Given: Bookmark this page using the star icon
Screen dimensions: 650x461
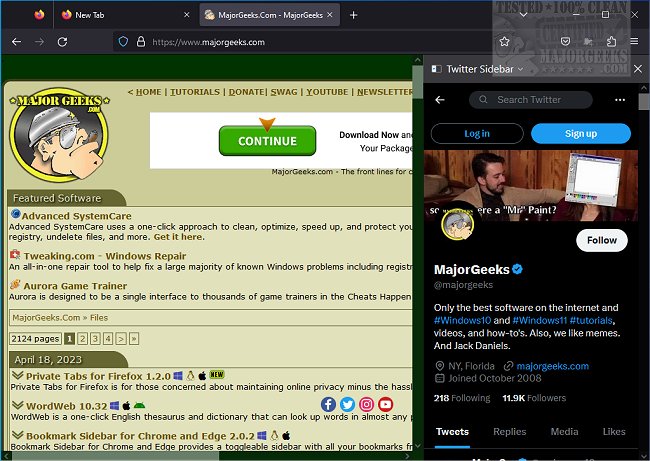Looking at the screenshot, I should (505, 42).
